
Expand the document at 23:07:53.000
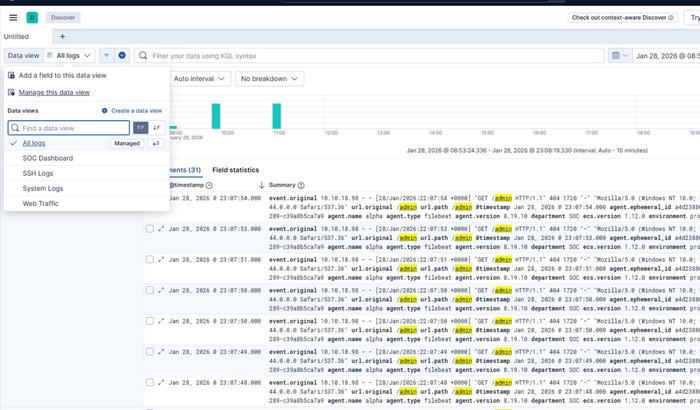pyautogui.click(x=161, y=229)
